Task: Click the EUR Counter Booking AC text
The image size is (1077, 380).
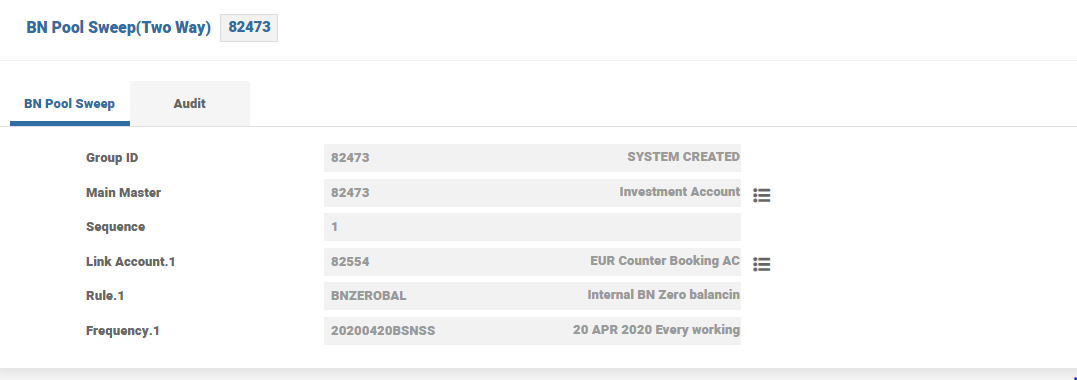Action: (665, 261)
